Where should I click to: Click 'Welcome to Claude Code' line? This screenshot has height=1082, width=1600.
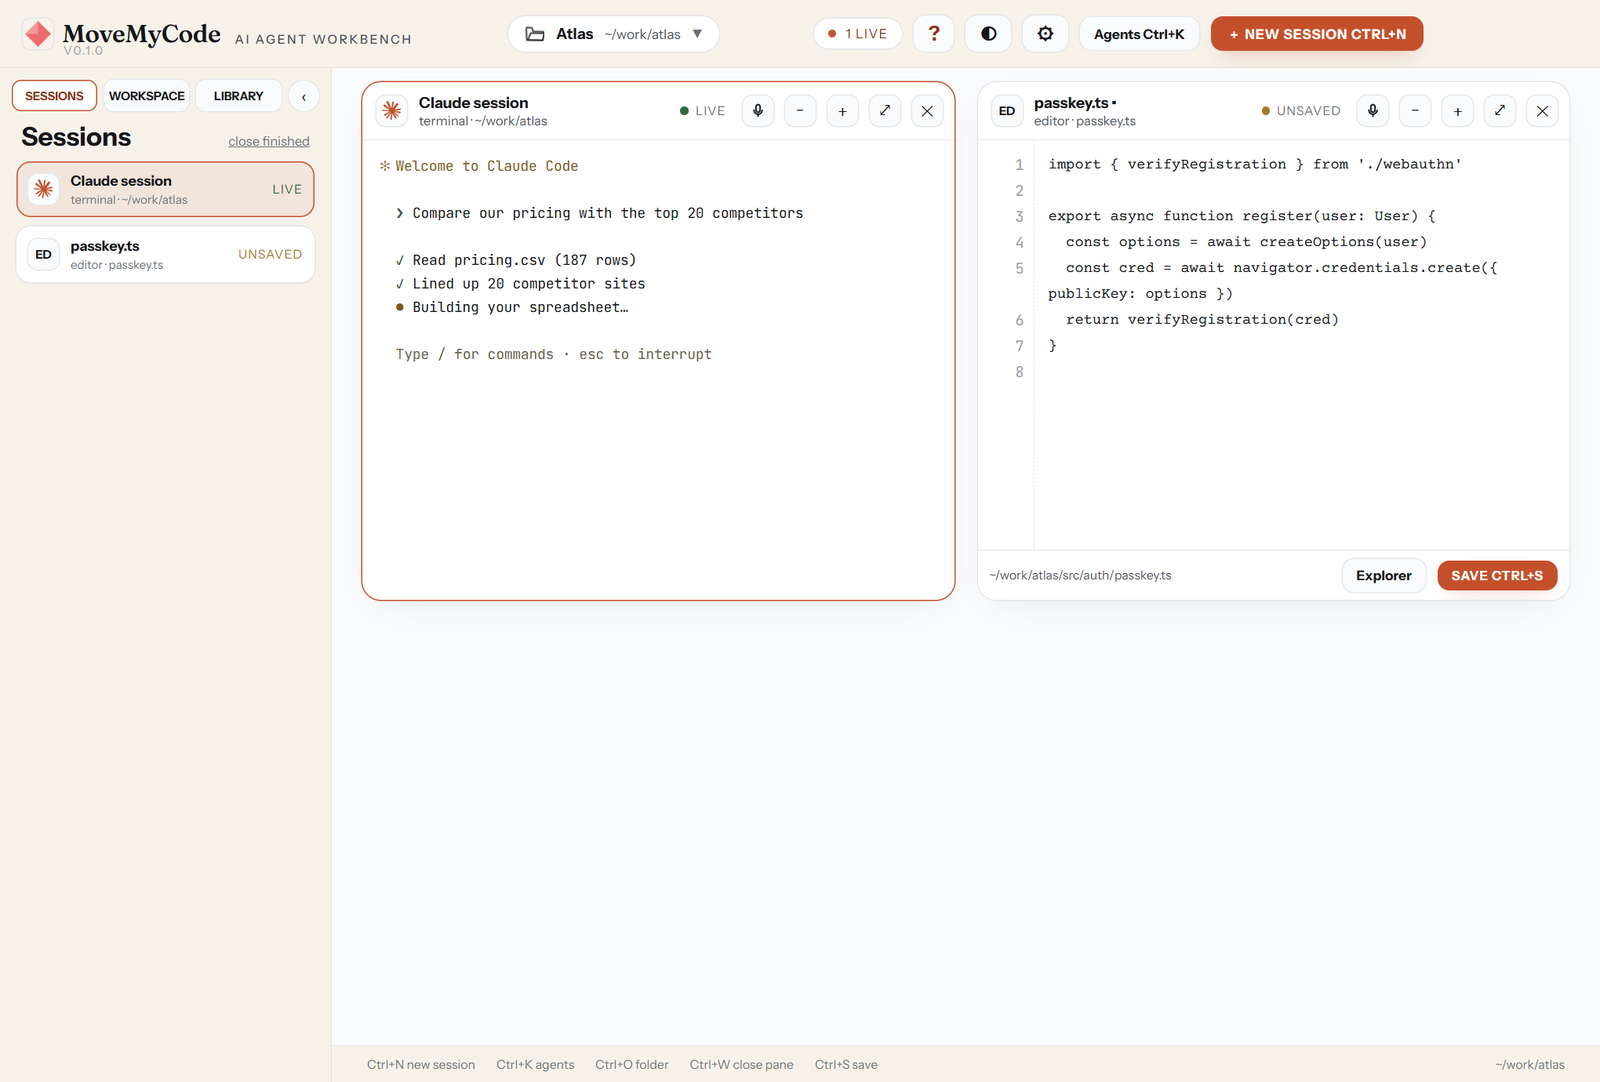click(479, 166)
